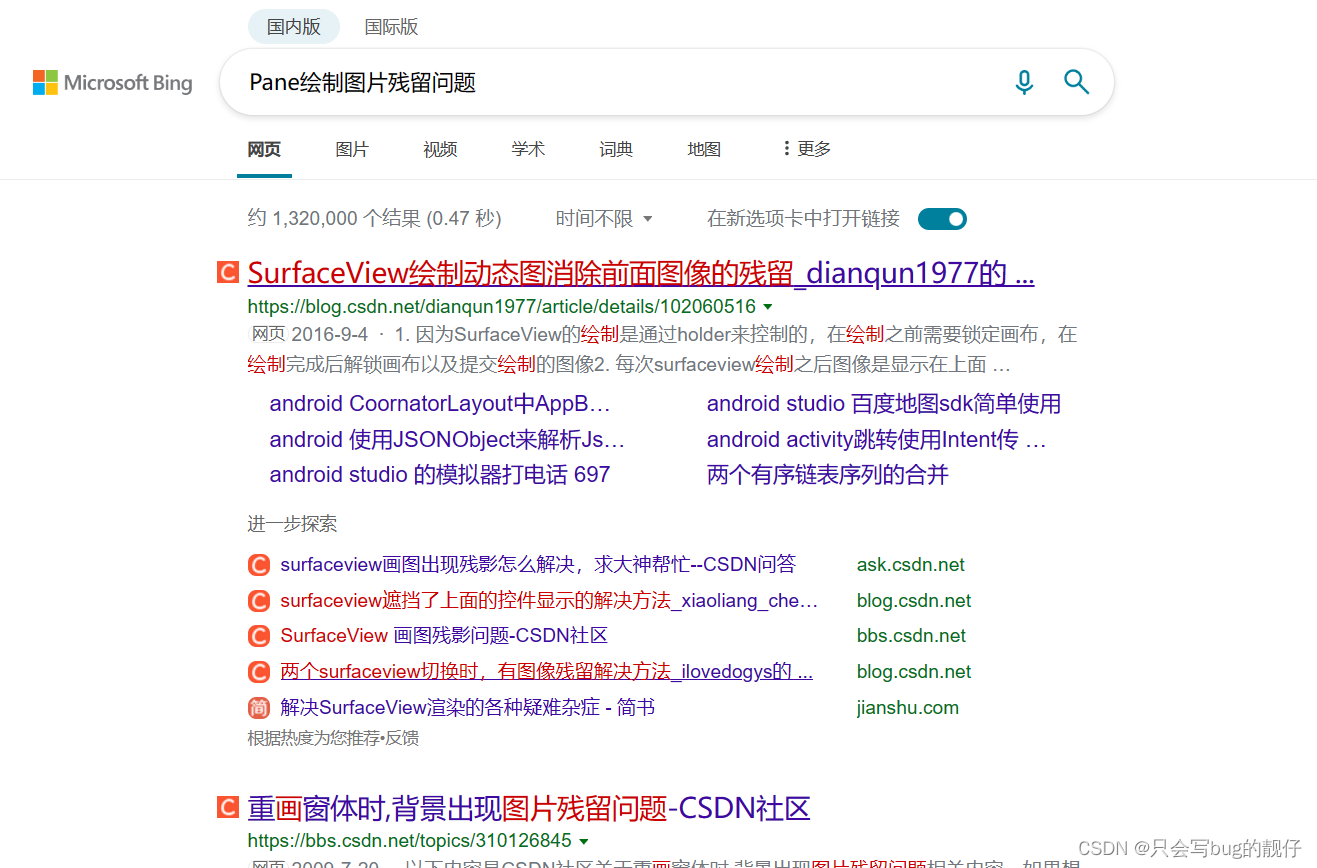Open android 使用JSONObject来解析Js… sublink
1317x868 pixels.
coord(447,439)
